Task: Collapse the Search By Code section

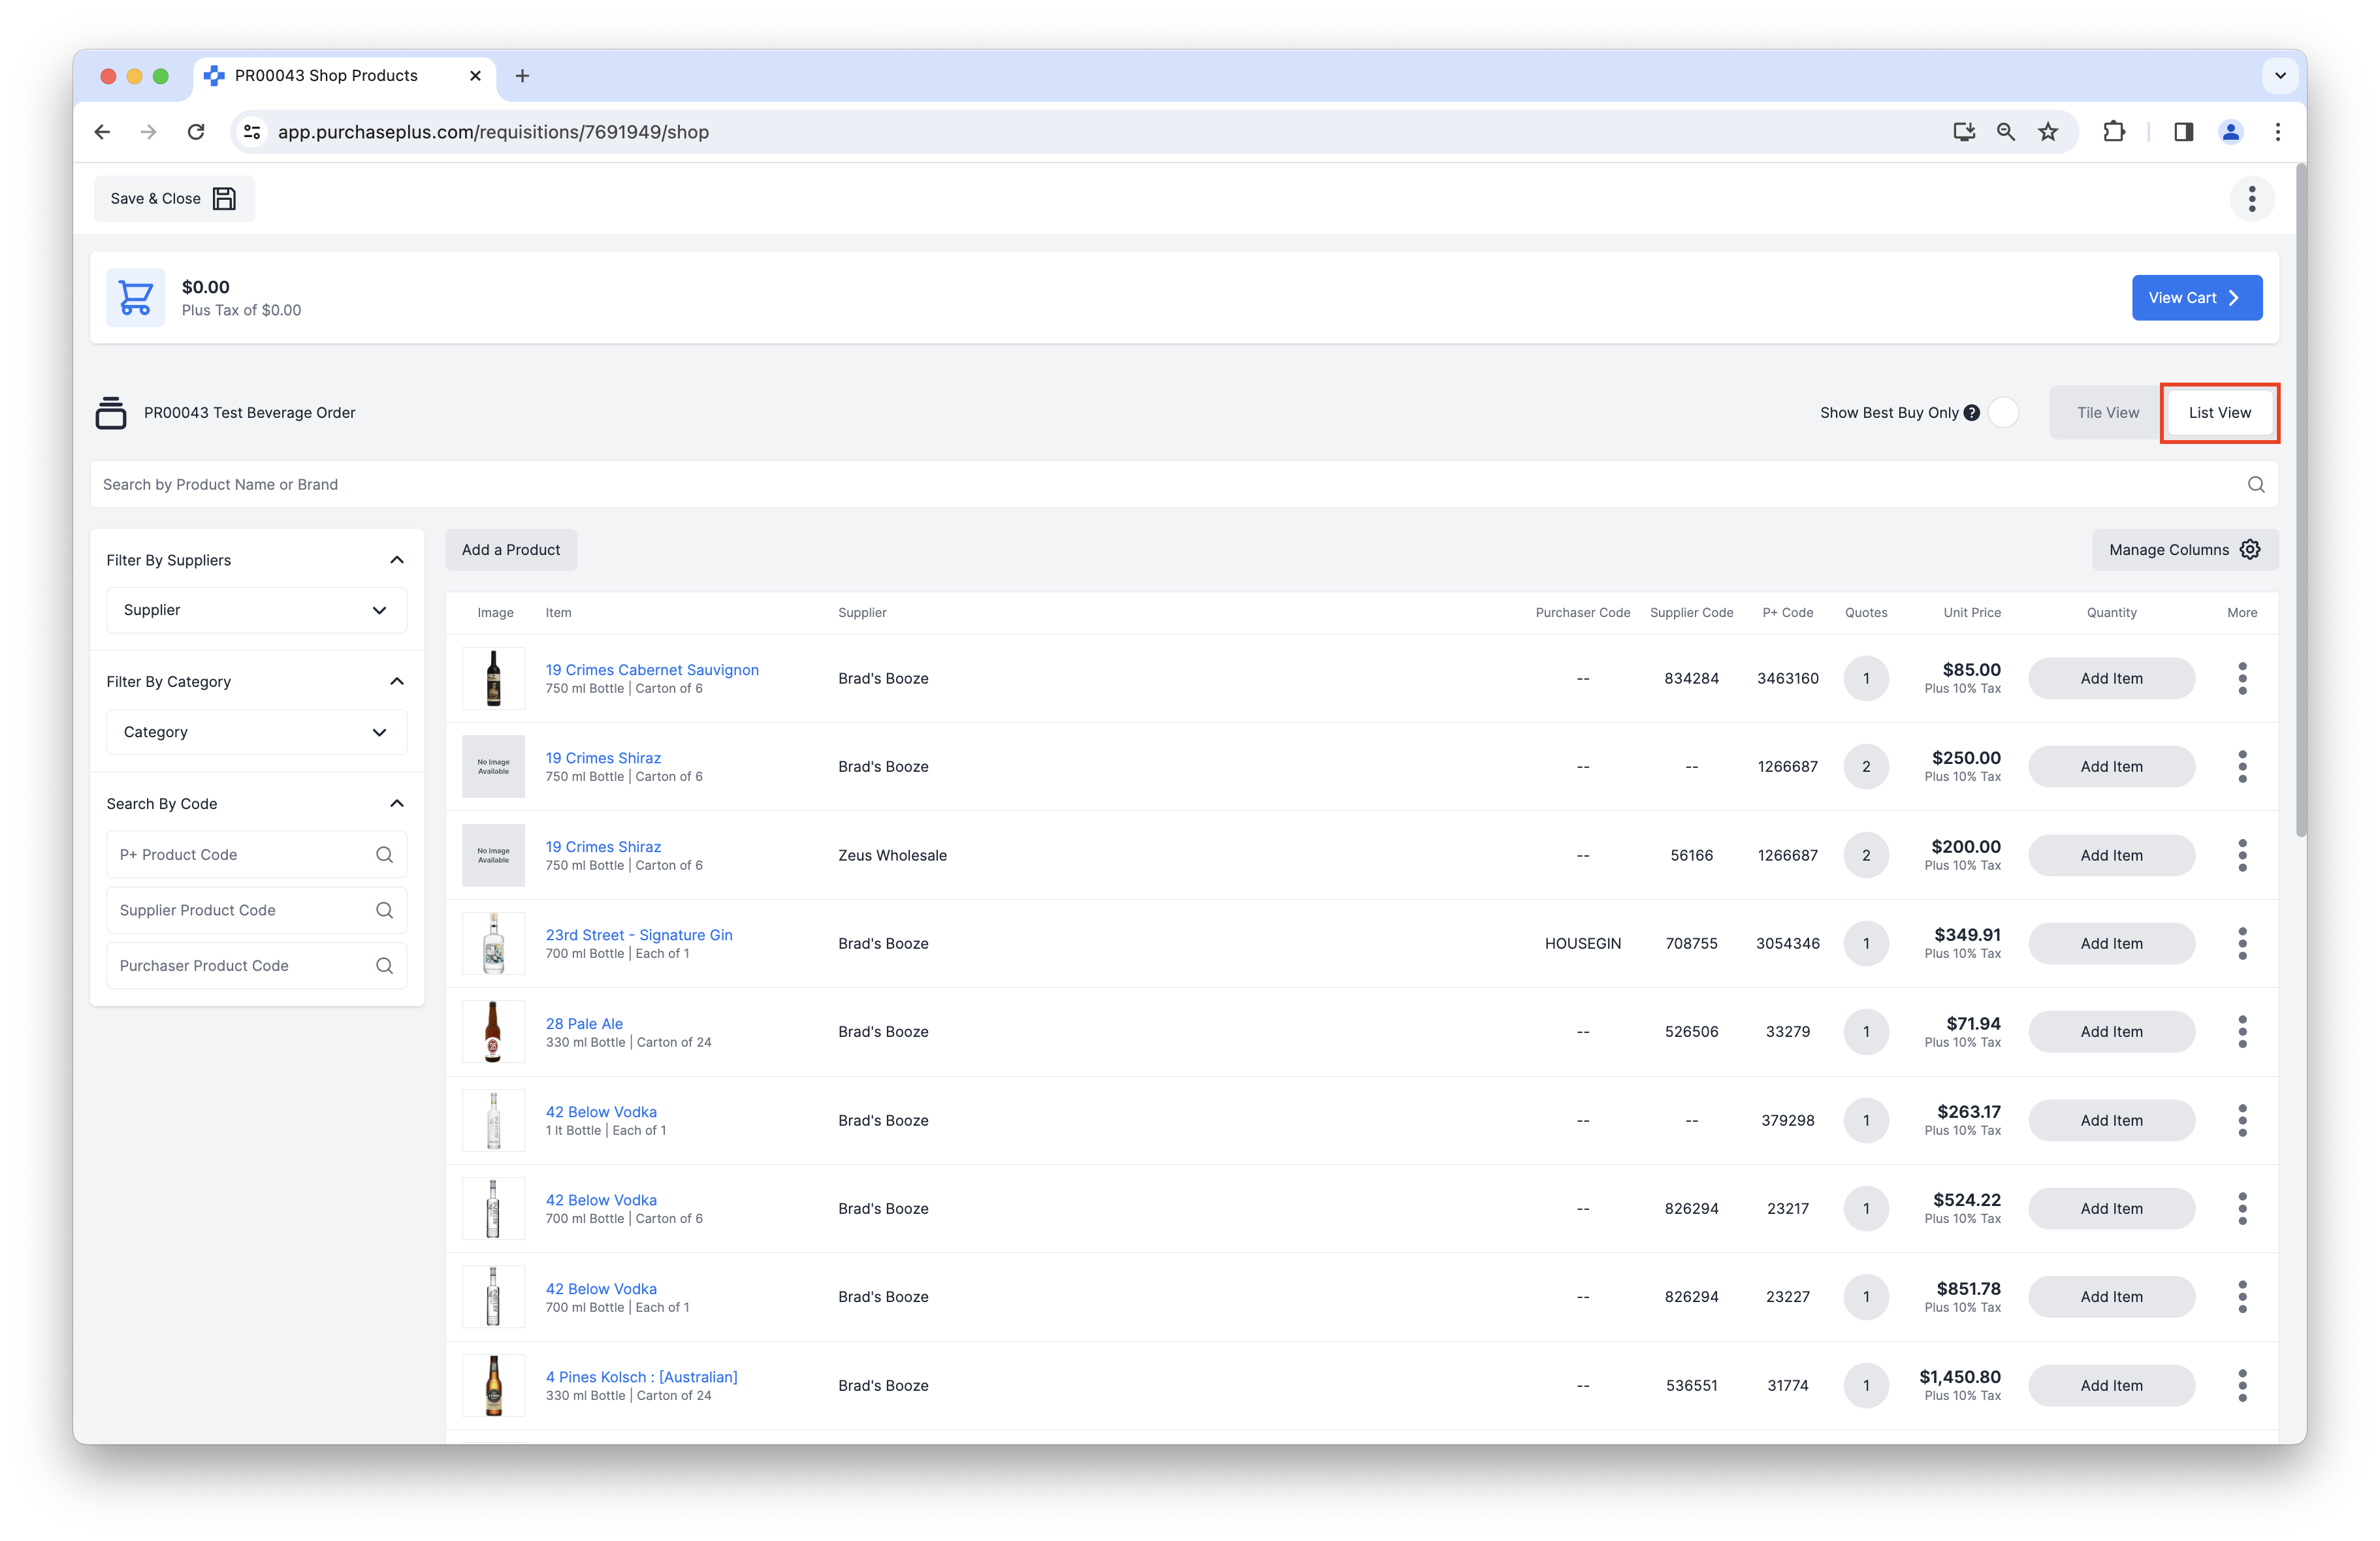Action: tap(397, 804)
